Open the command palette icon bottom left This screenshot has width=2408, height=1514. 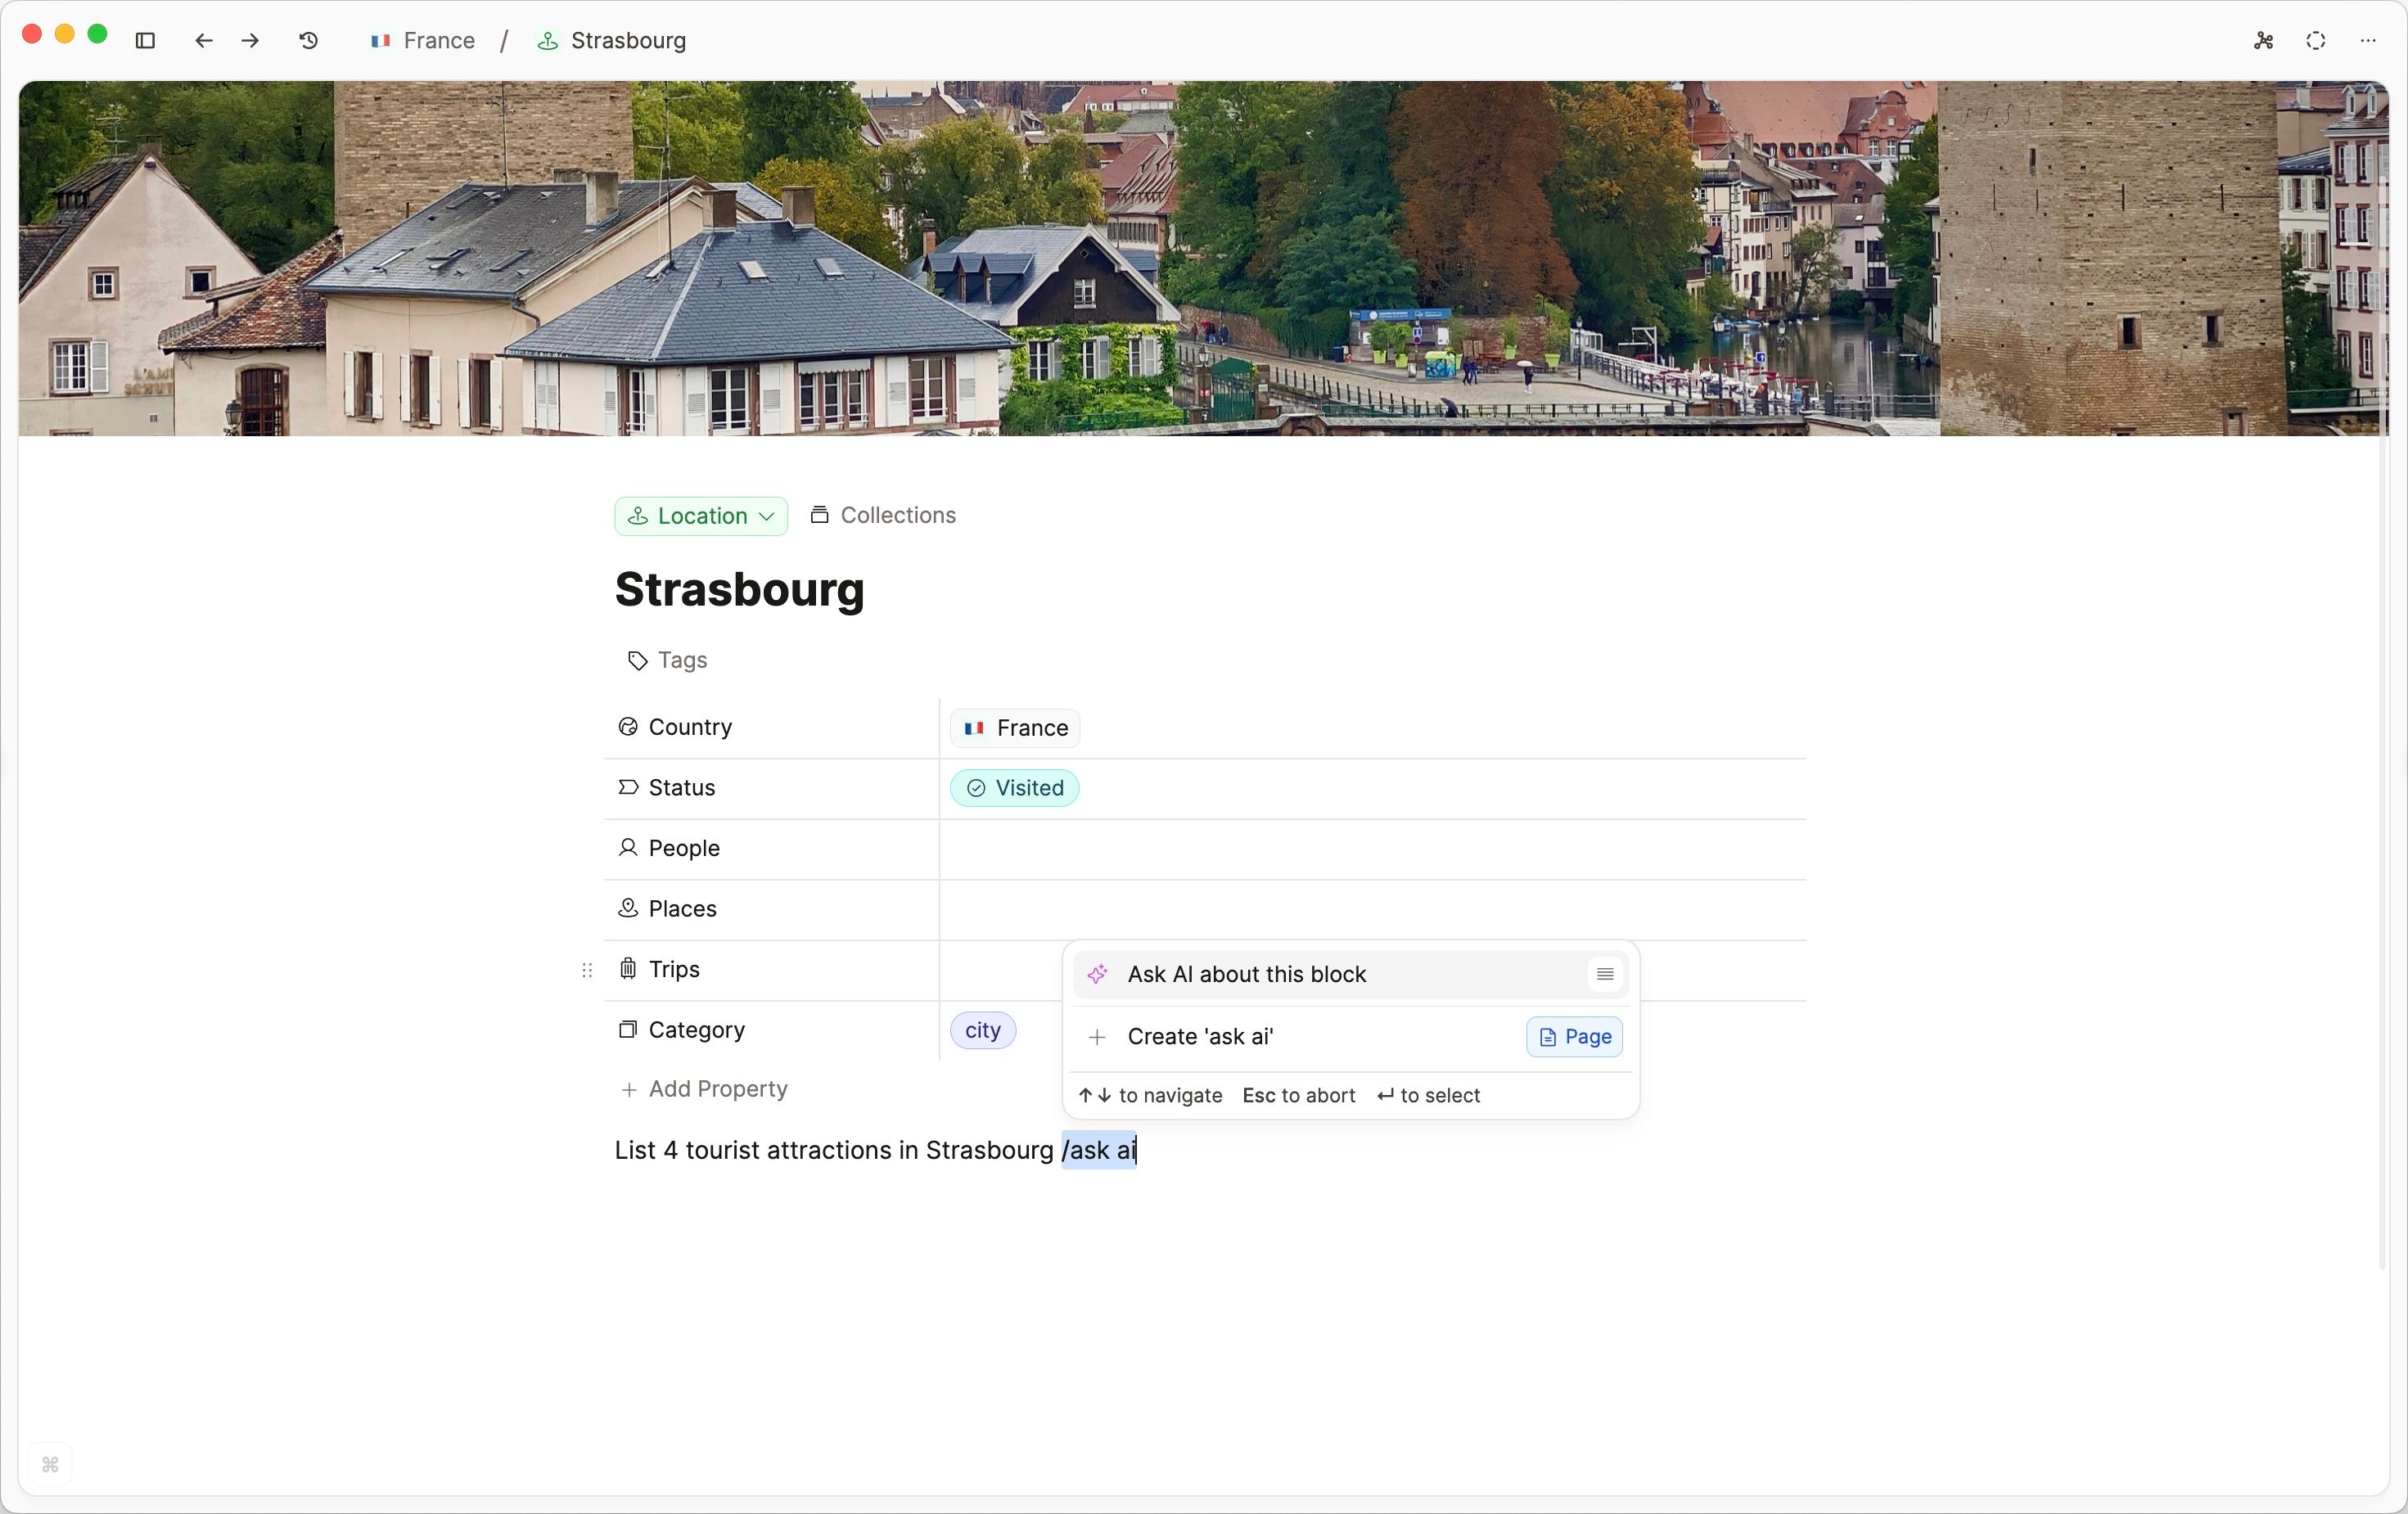coord(50,1465)
